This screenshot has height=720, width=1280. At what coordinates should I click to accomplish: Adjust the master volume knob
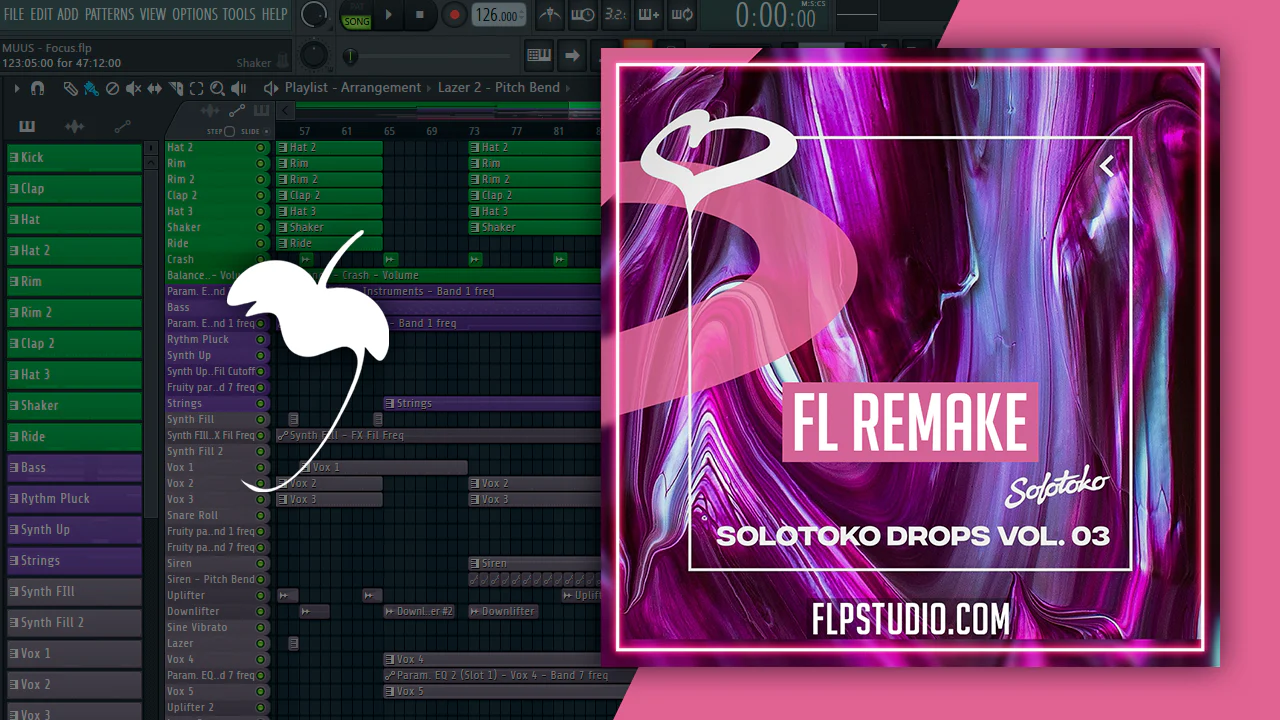tap(314, 14)
